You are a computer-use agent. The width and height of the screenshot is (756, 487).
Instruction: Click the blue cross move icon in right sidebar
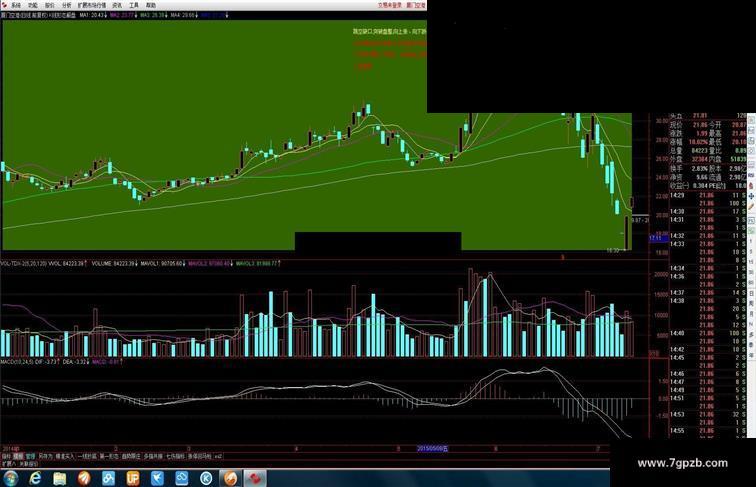(x=751, y=197)
